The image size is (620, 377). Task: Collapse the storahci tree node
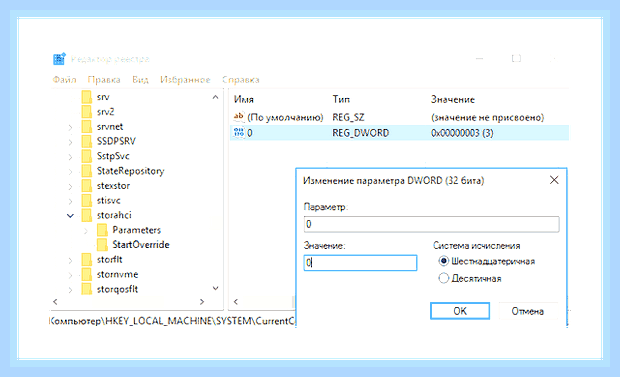tap(70, 216)
